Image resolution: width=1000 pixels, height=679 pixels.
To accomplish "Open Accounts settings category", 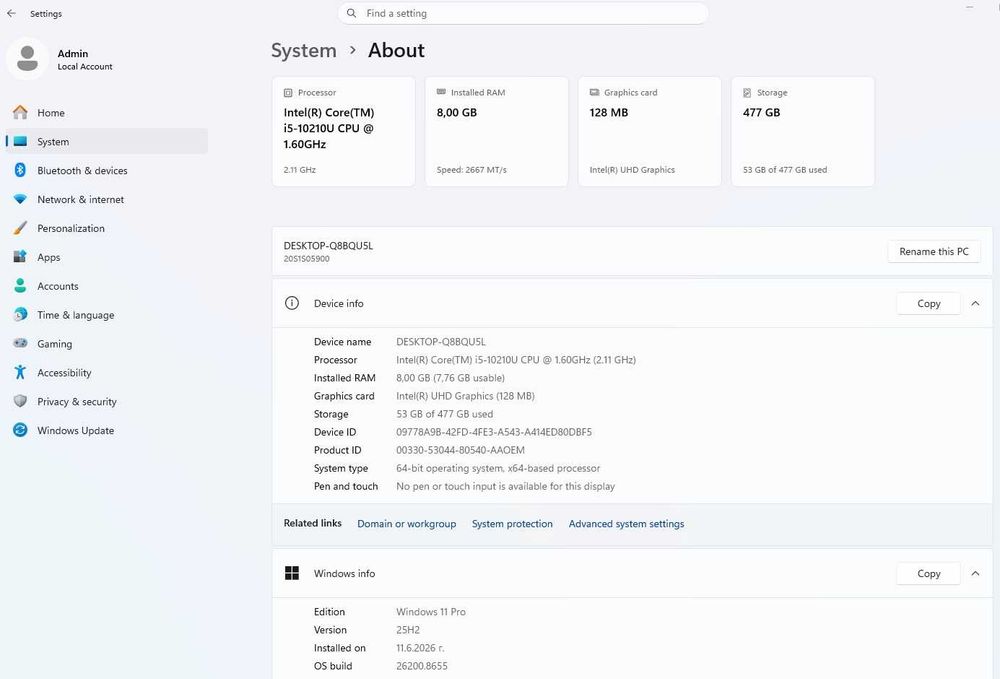I will (x=107, y=286).
